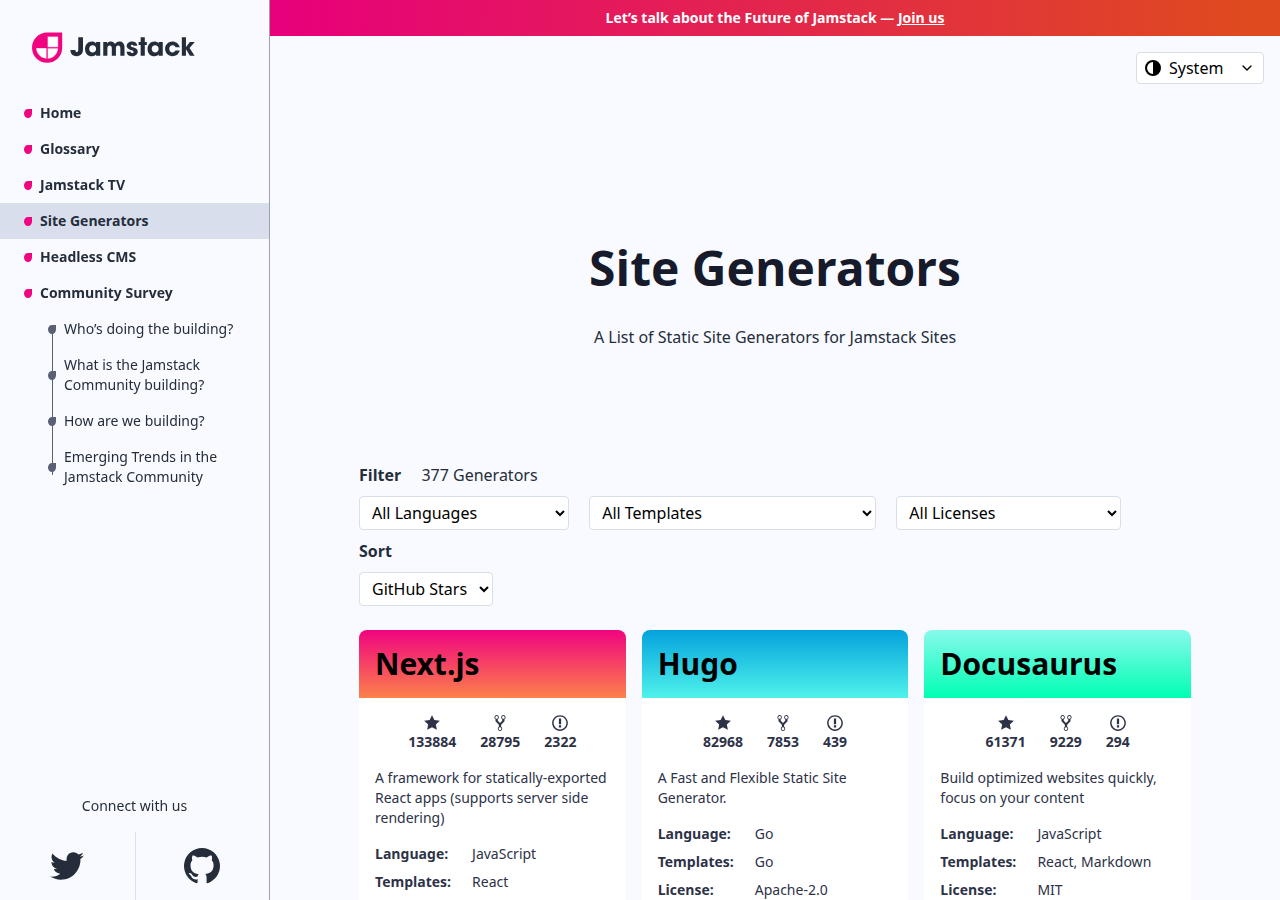The image size is (1280, 900).
Task: Click the star icon on Docusaurus card
Action: tap(1006, 722)
